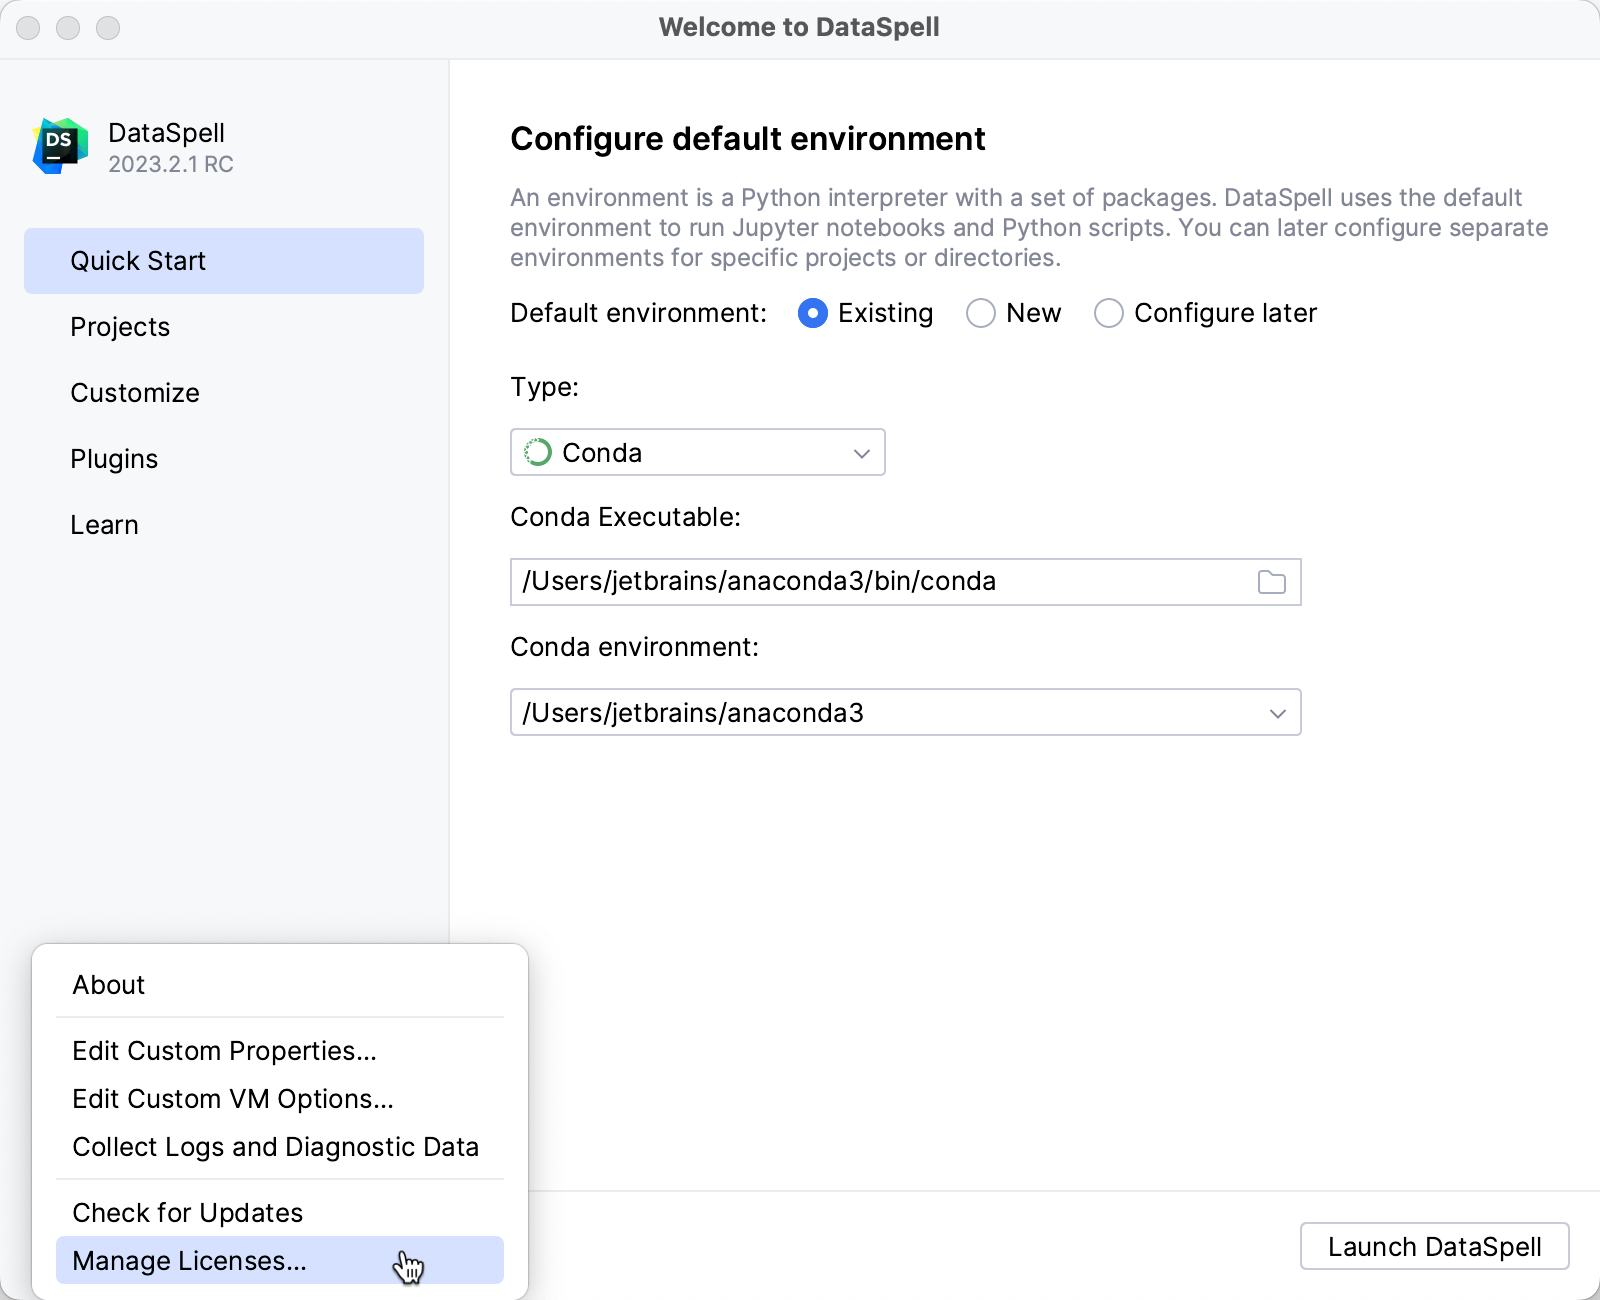Image resolution: width=1600 pixels, height=1300 pixels.
Task: Select Existing default environment
Action: 813,313
